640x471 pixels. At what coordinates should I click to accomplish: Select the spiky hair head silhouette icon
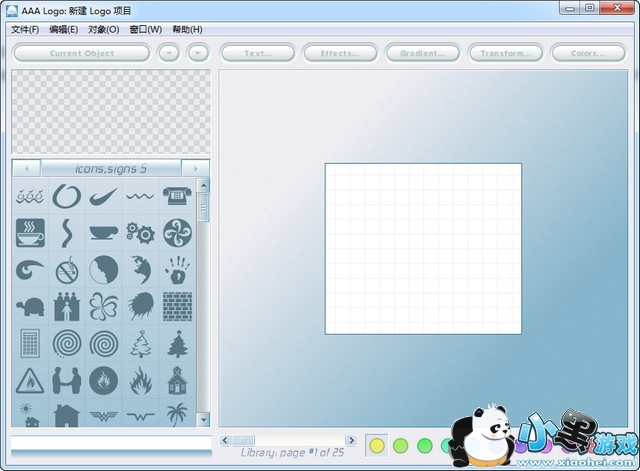tap(141, 307)
